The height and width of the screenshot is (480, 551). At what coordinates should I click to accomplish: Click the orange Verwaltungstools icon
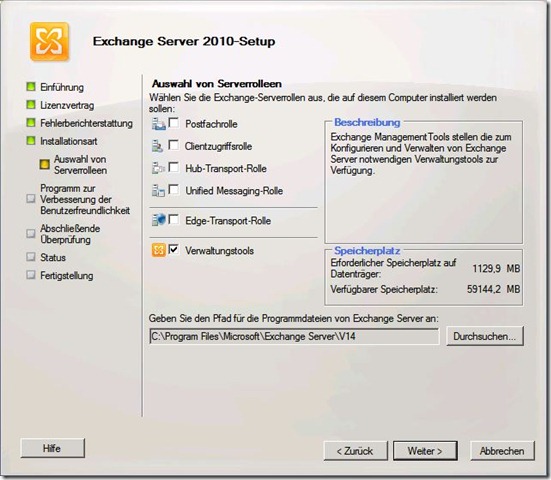coord(158,250)
